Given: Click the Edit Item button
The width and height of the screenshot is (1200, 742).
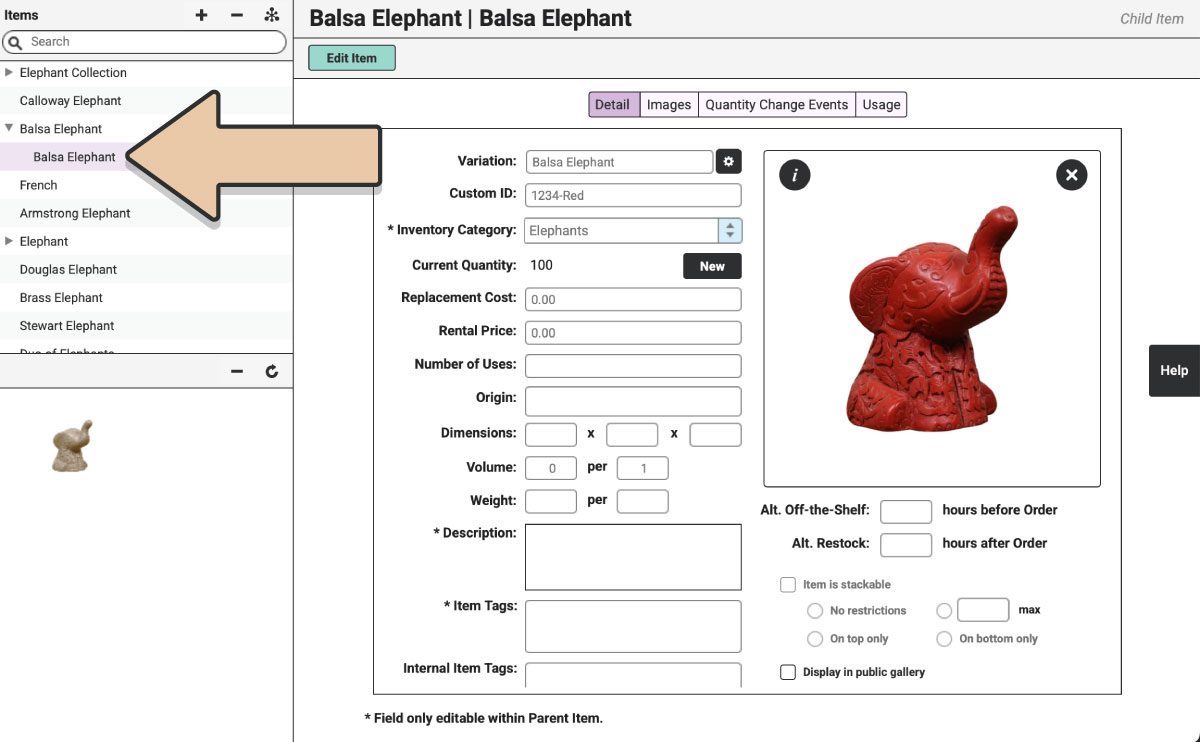Looking at the screenshot, I should pos(352,58).
